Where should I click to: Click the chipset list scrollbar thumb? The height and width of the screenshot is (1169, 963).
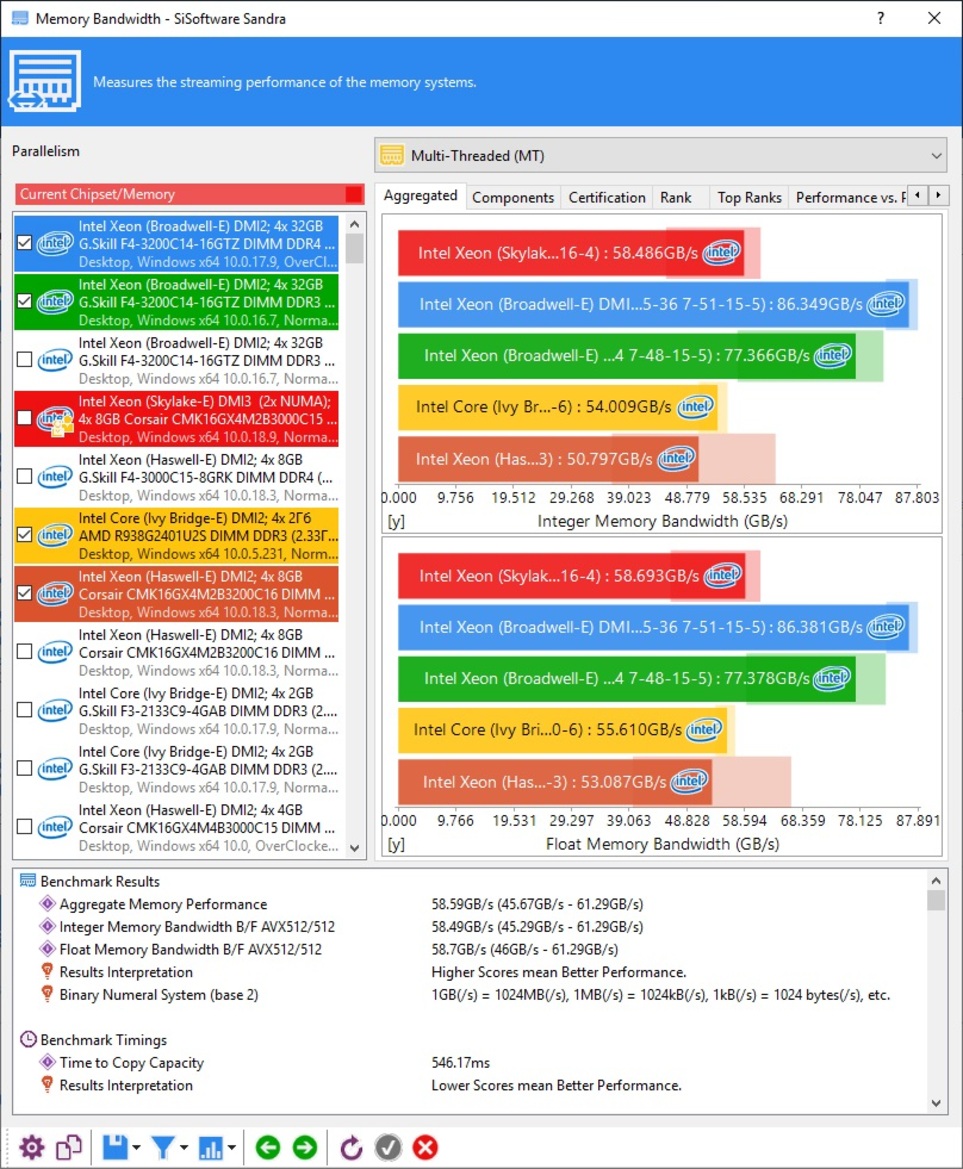(355, 249)
